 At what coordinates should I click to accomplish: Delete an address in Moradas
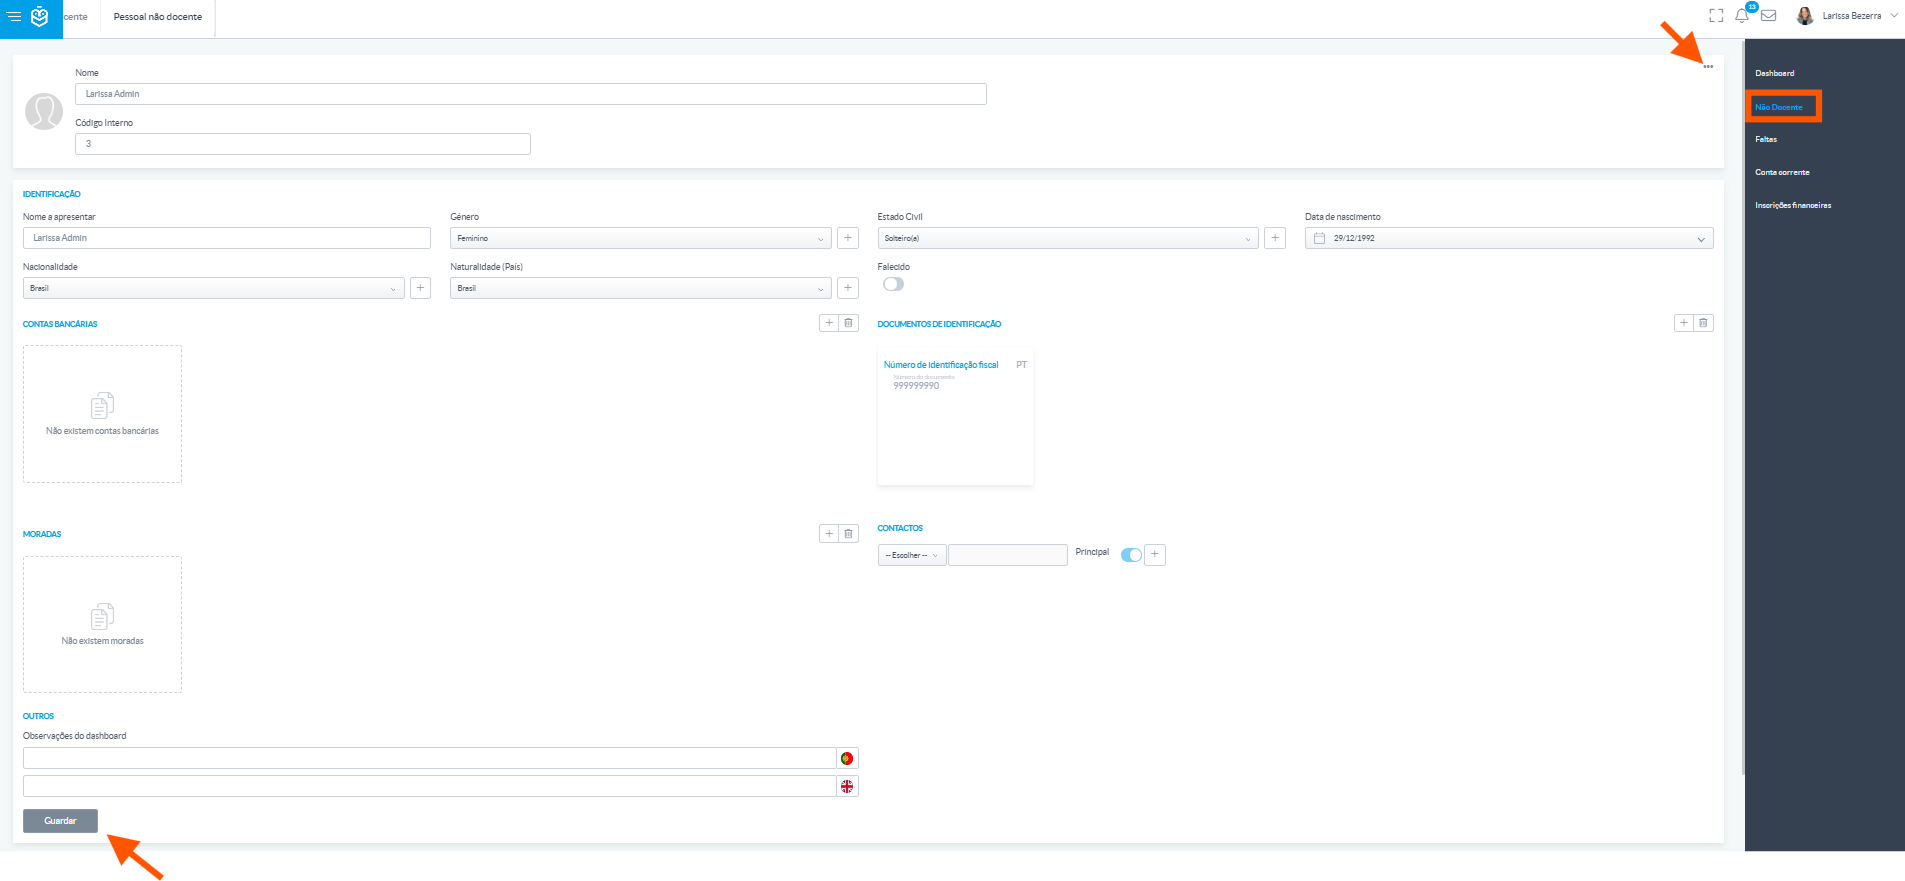coord(848,534)
